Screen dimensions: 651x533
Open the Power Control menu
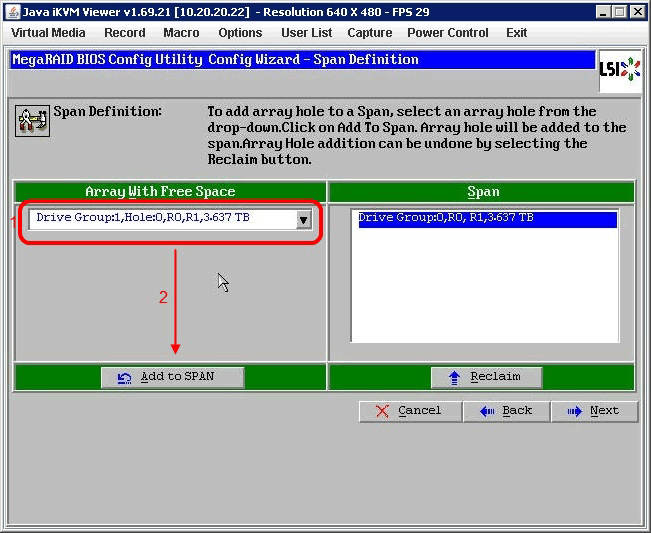pyautogui.click(x=447, y=33)
